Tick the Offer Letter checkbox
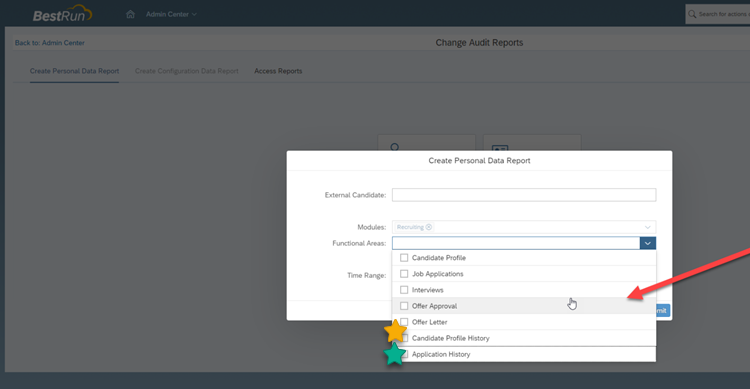 click(404, 322)
